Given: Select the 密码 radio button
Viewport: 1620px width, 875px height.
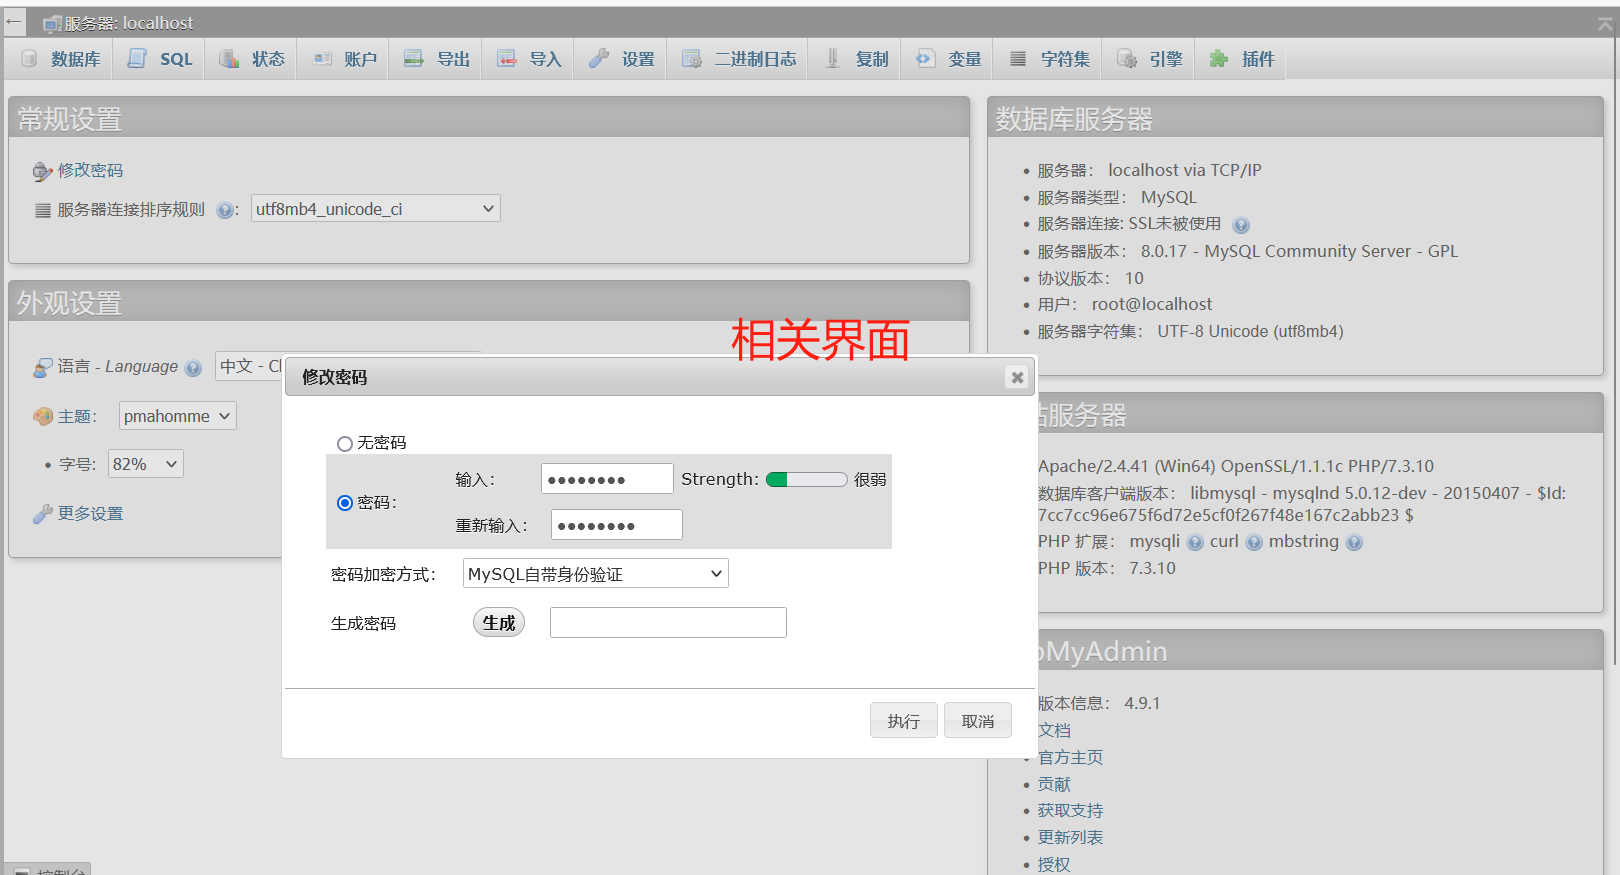Looking at the screenshot, I should click(345, 503).
